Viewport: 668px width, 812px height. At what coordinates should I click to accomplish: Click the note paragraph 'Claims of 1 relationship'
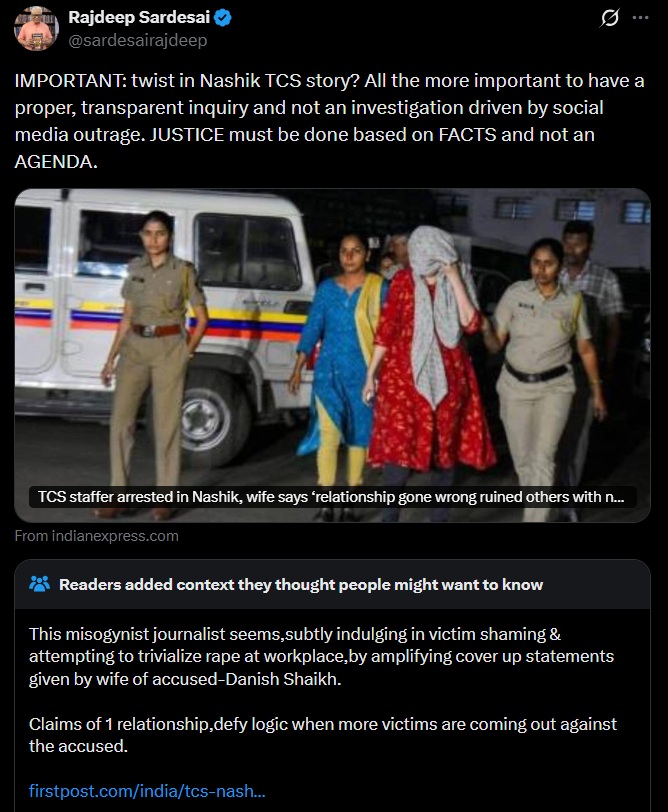tap(323, 735)
